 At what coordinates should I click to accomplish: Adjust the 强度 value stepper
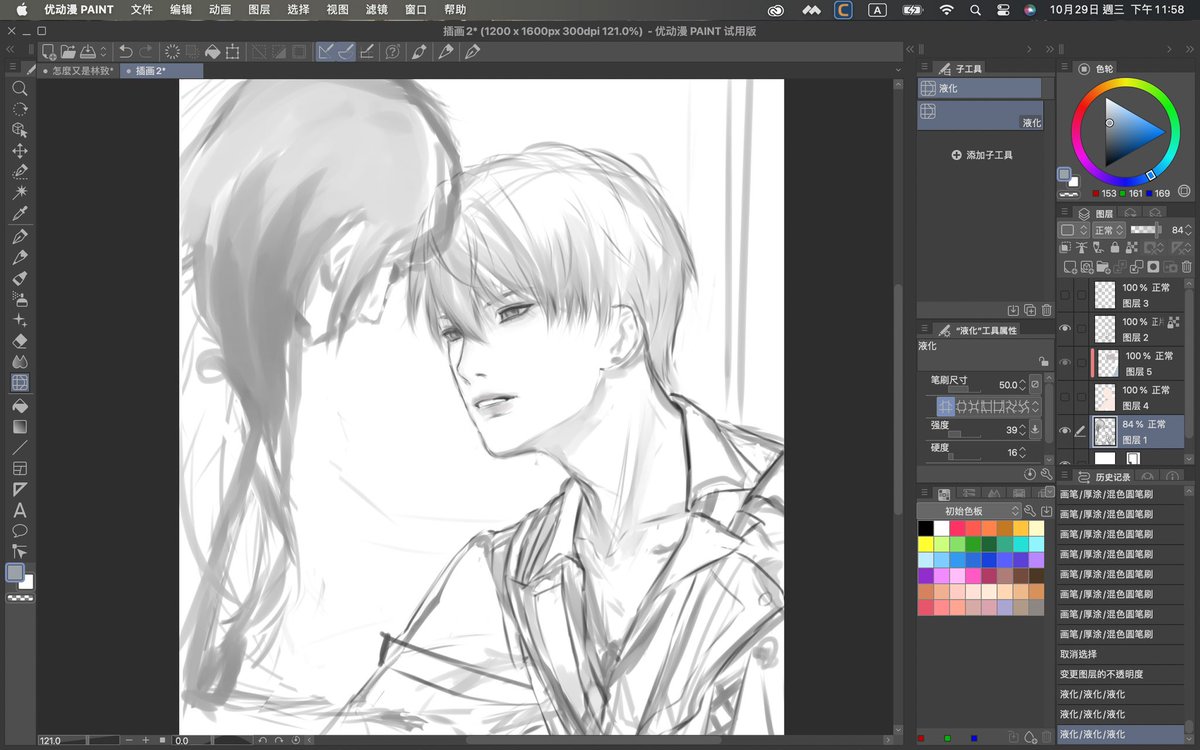click(x=1024, y=429)
